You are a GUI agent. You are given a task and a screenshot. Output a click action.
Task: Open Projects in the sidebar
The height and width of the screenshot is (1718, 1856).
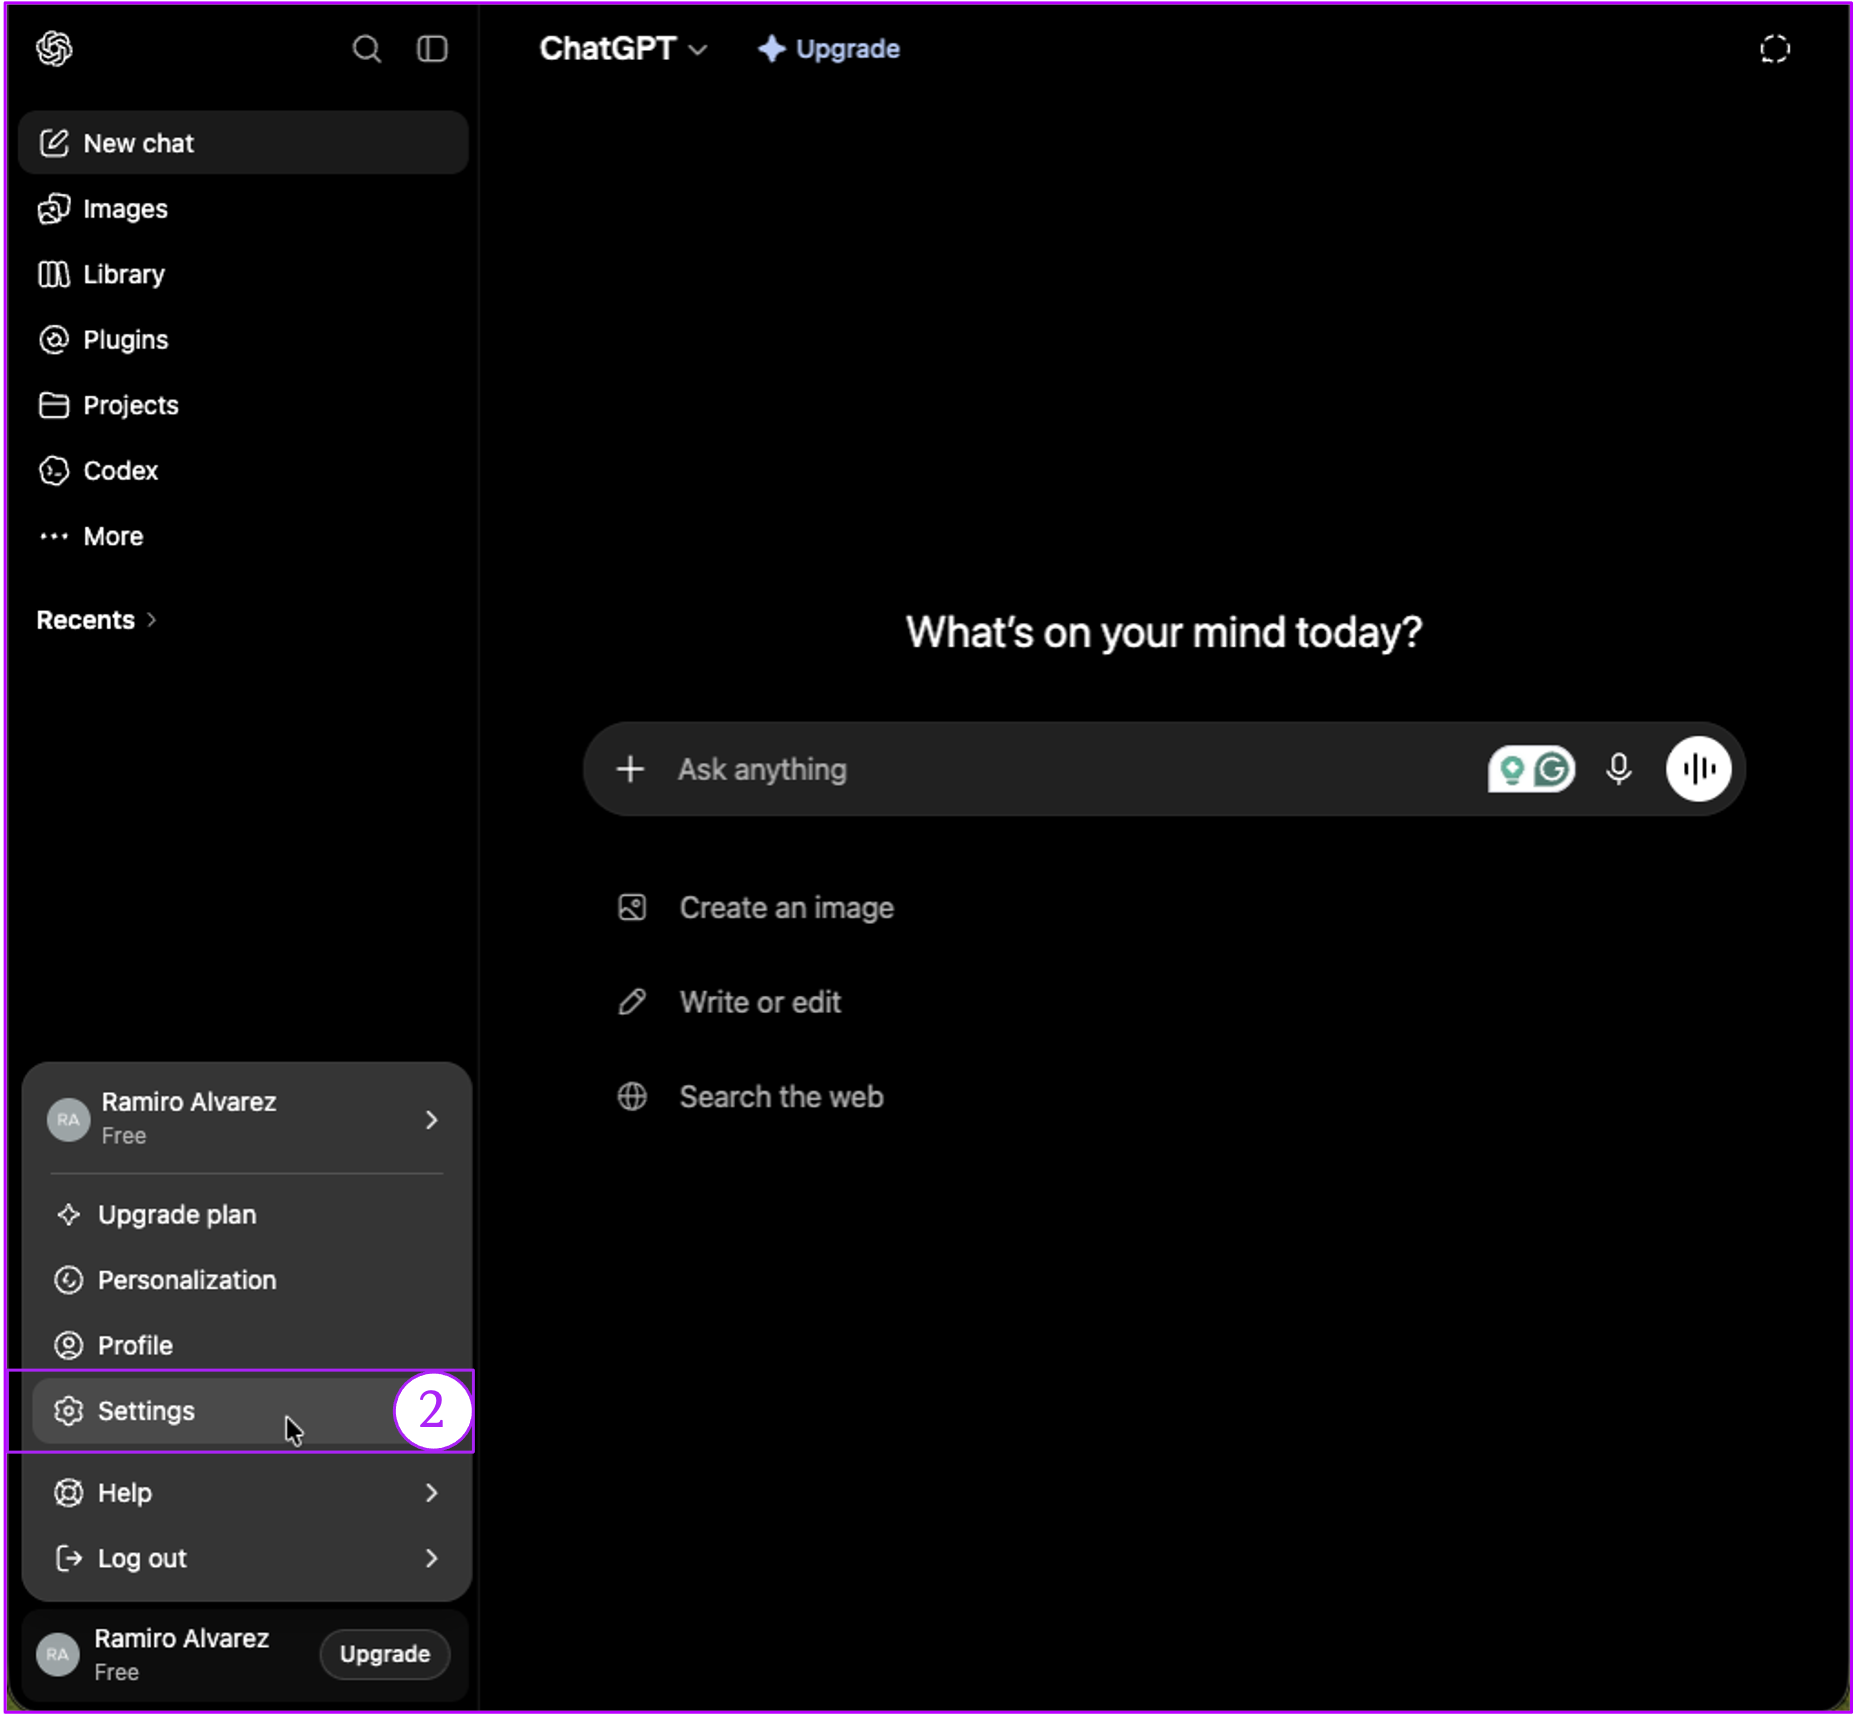(x=243, y=405)
